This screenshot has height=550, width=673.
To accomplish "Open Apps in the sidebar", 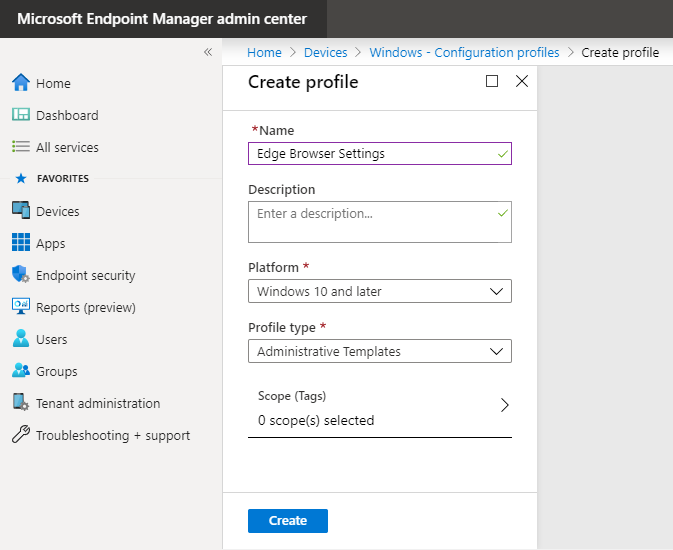I will point(51,243).
